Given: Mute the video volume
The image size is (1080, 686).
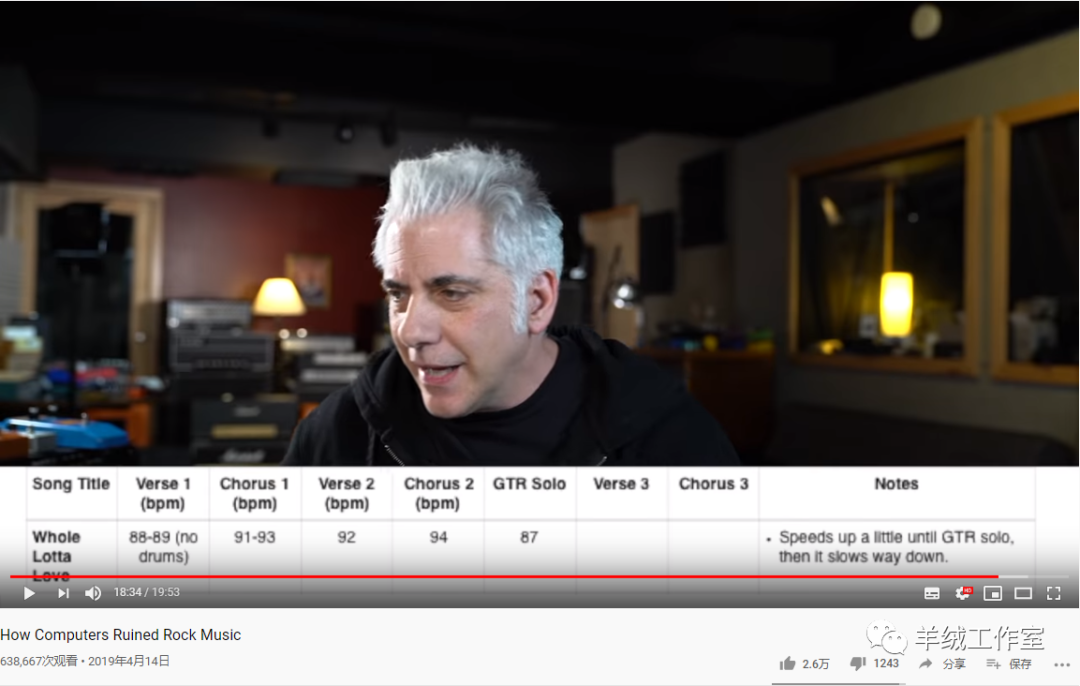Looking at the screenshot, I should pyautogui.click(x=93, y=593).
